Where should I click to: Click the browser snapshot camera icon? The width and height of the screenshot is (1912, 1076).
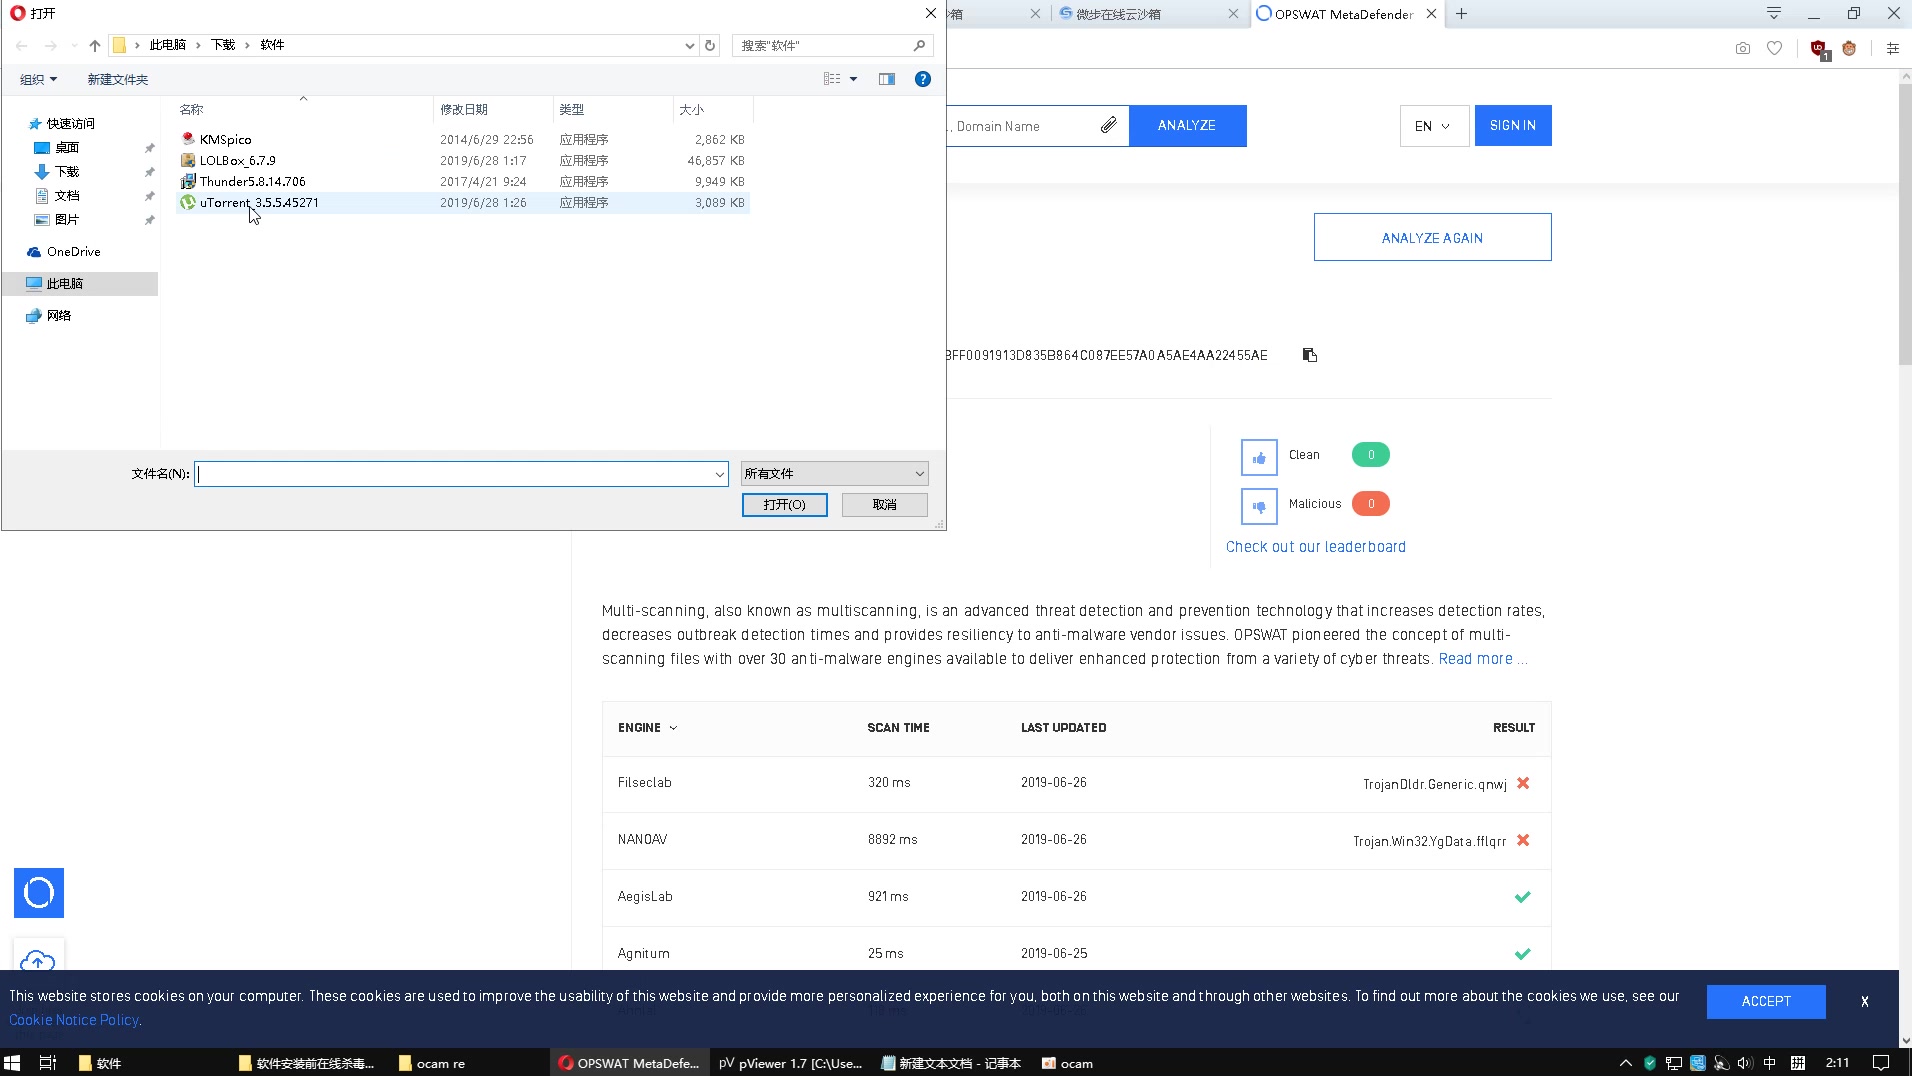(1742, 48)
